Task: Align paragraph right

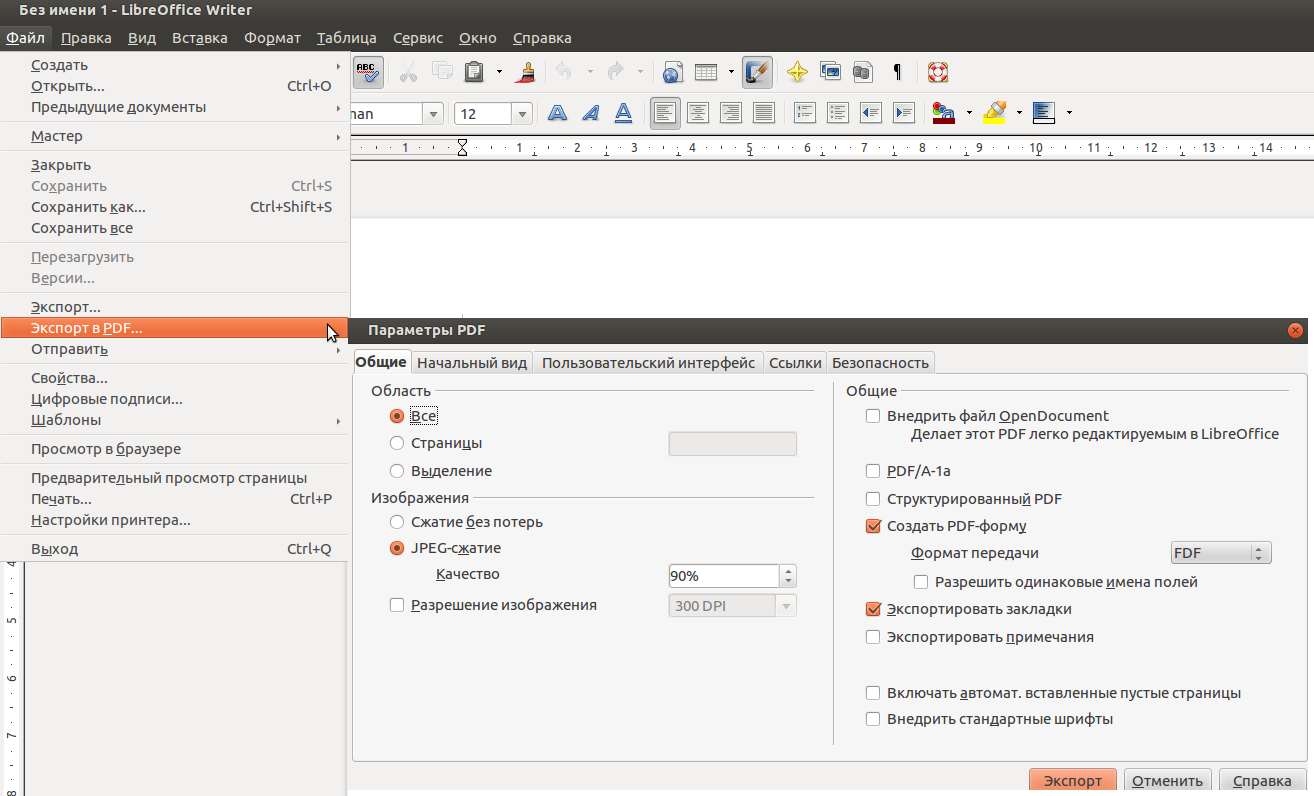Action: click(x=731, y=113)
